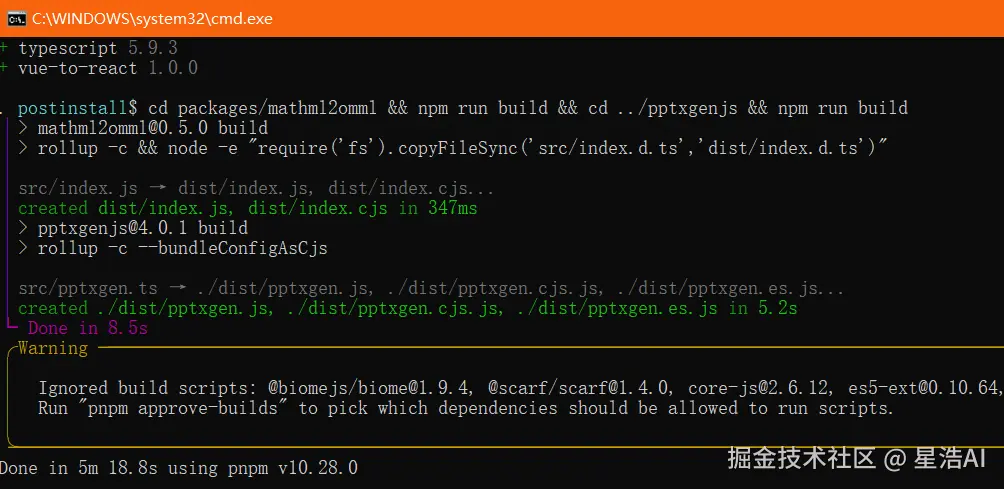This screenshot has width=1004, height=489.
Task: Click the yellow Warning box heading
Action: 53,348
